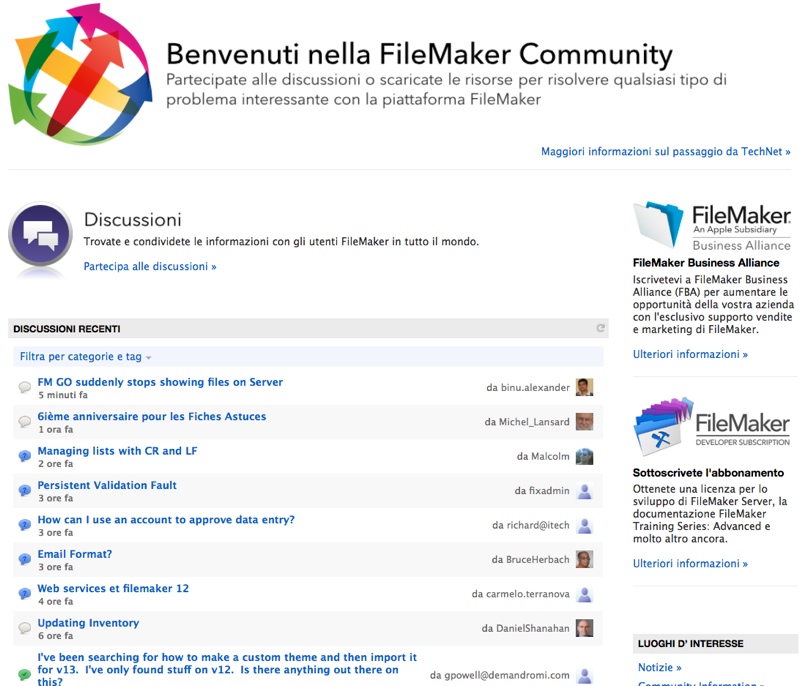Open the Notizie link under Luoghi d'interesse
Image resolution: width=800 pixels, height=686 pixels.
click(659, 667)
